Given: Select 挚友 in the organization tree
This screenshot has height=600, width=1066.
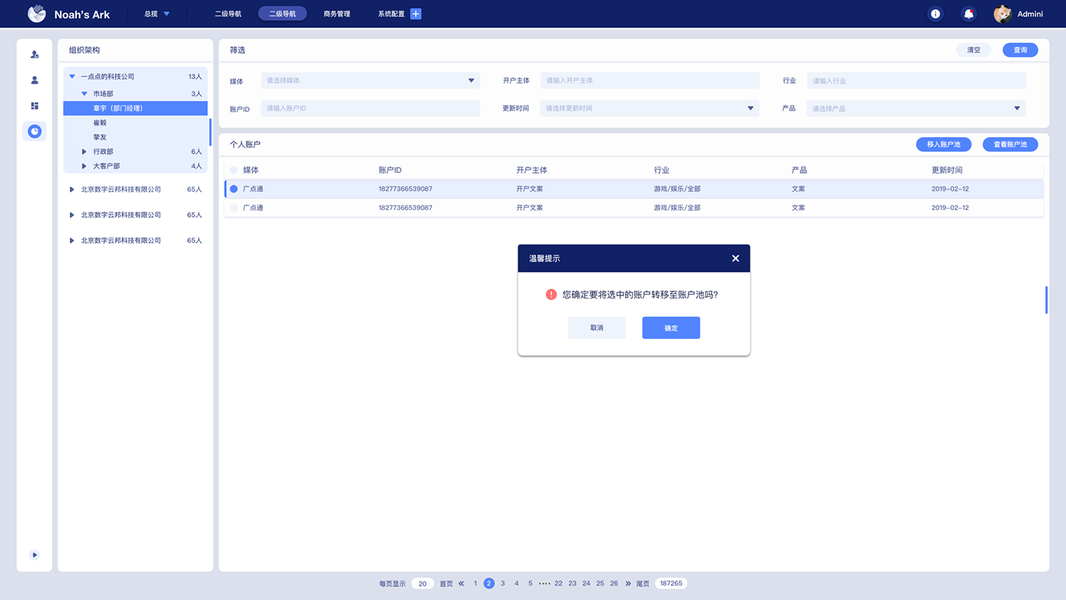Looking at the screenshot, I should 100,137.
